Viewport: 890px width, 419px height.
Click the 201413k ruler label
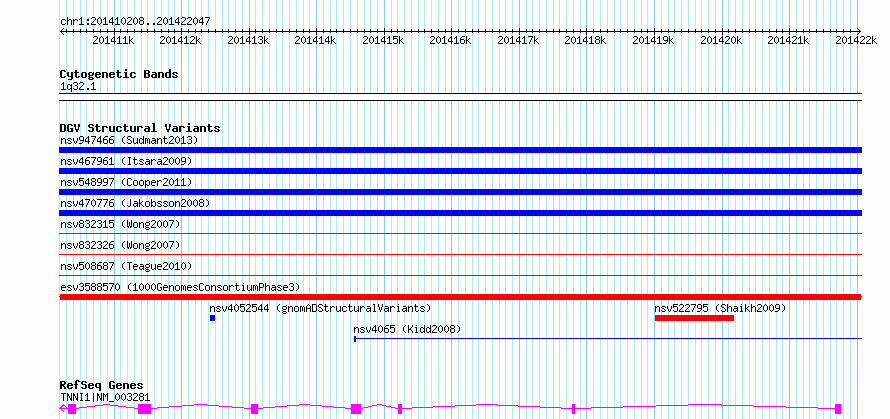(x=248, y=40)
